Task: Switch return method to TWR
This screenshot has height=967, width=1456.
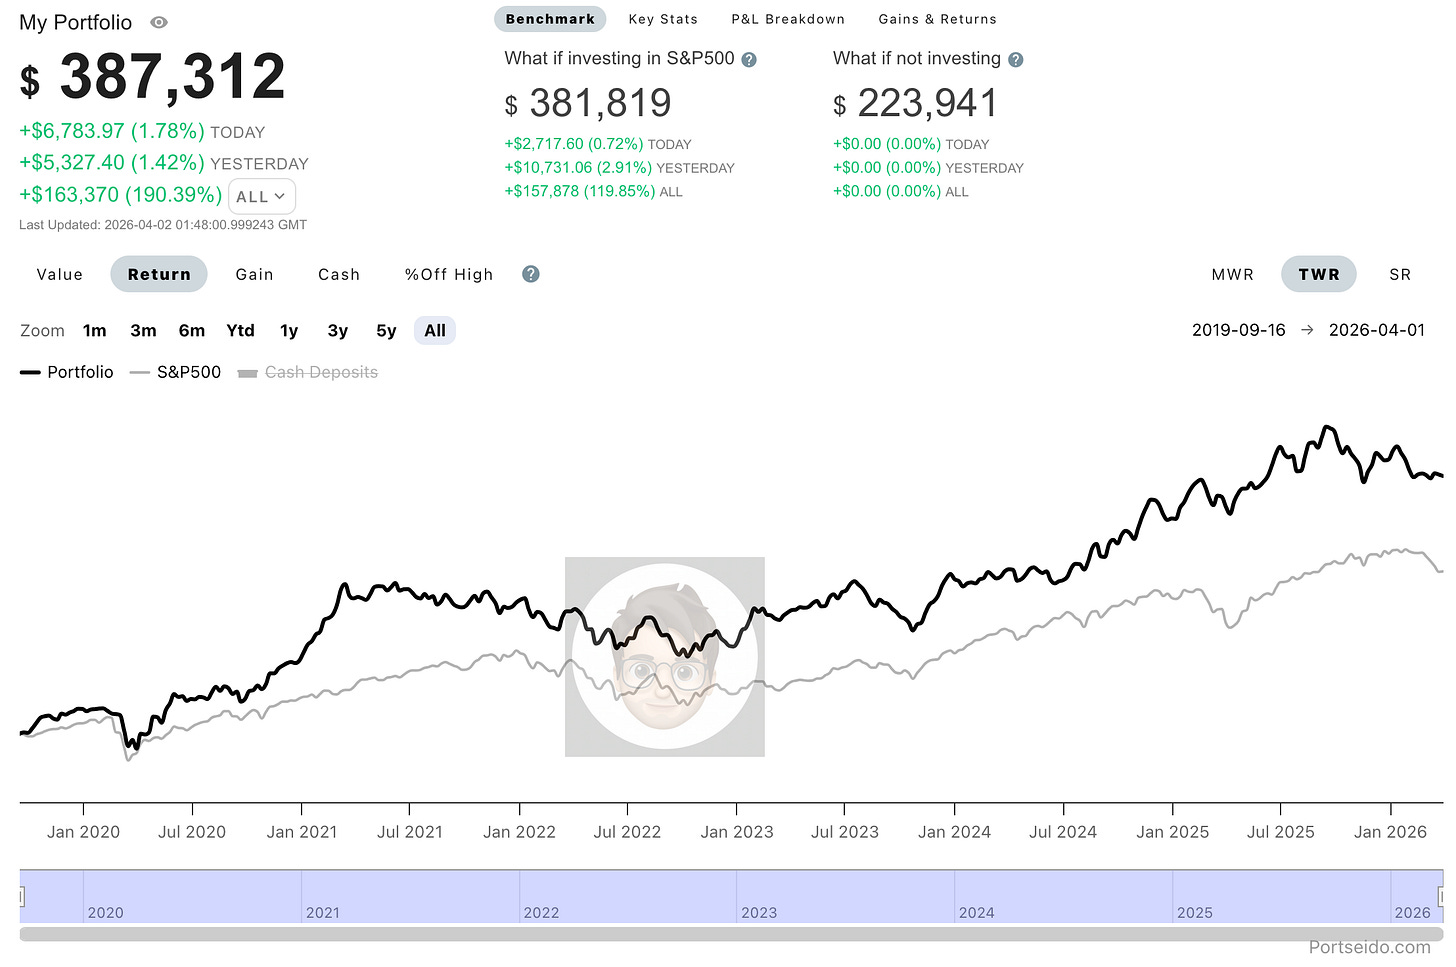Action: 1319,274
